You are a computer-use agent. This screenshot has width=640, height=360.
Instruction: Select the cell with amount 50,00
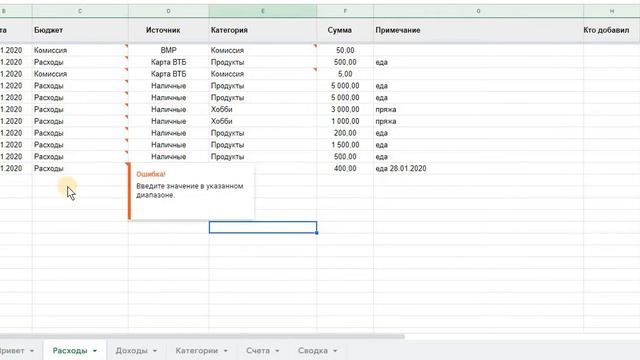click(345, 50)
